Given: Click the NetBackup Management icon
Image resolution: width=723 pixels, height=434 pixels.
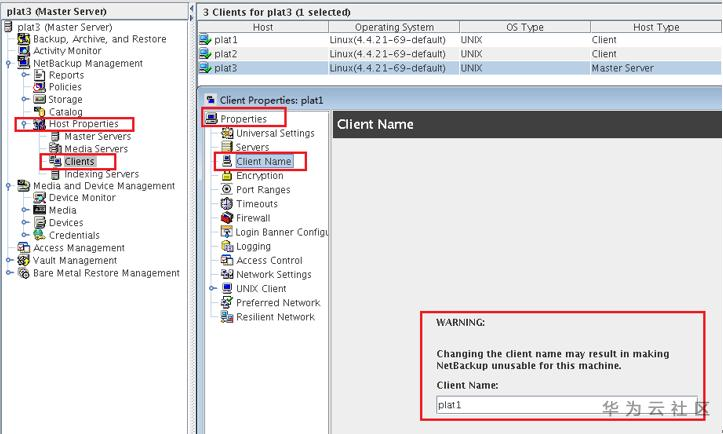Looking at the screenshot, I should pos(24,62).
